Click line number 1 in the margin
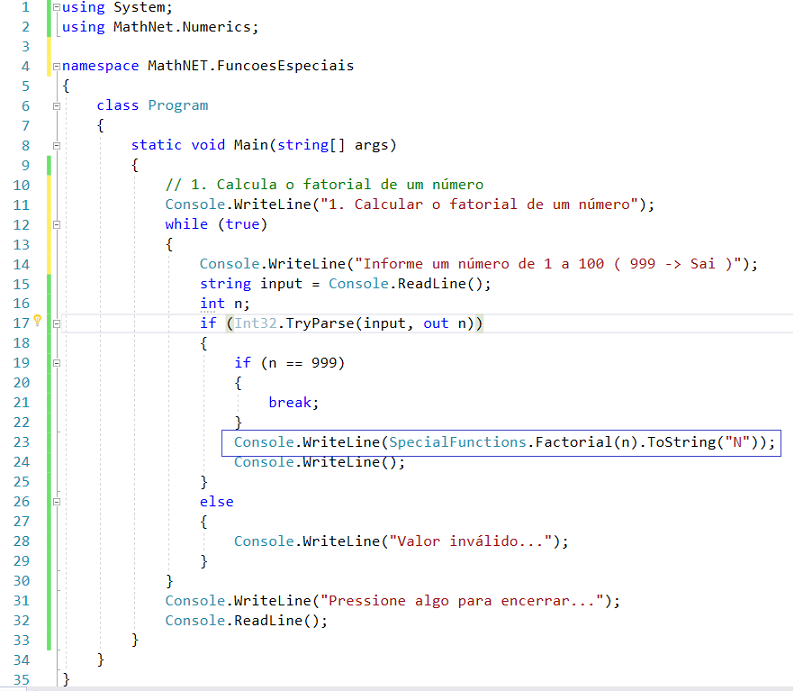The image size is (803, 691). (26, 7)
